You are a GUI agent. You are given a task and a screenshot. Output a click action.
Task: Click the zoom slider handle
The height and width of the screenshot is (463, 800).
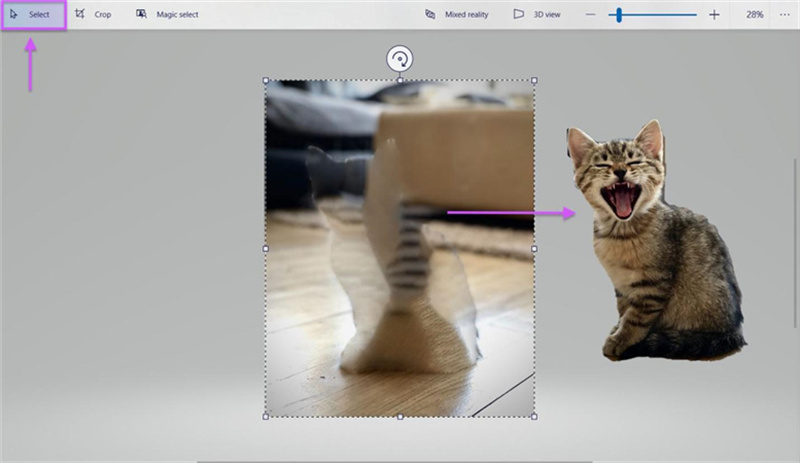coord(620,15)
